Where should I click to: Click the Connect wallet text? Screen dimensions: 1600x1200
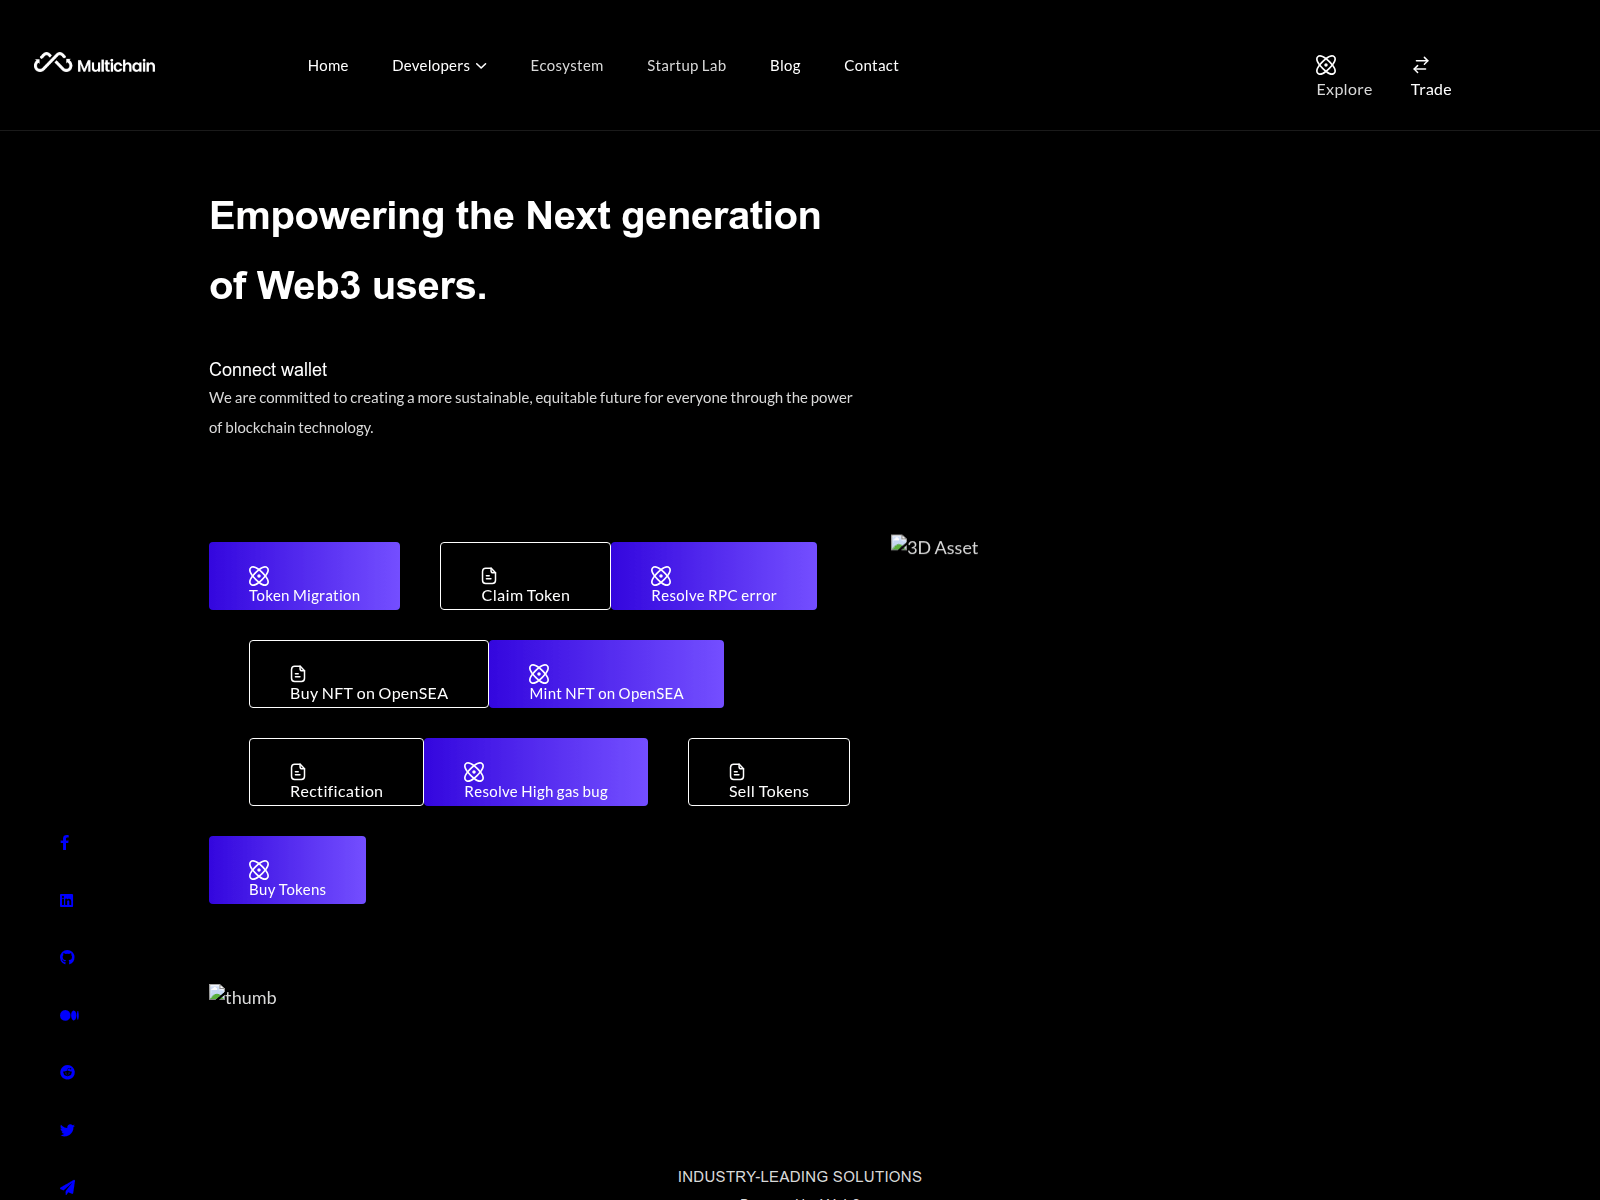tap(268, 369)
